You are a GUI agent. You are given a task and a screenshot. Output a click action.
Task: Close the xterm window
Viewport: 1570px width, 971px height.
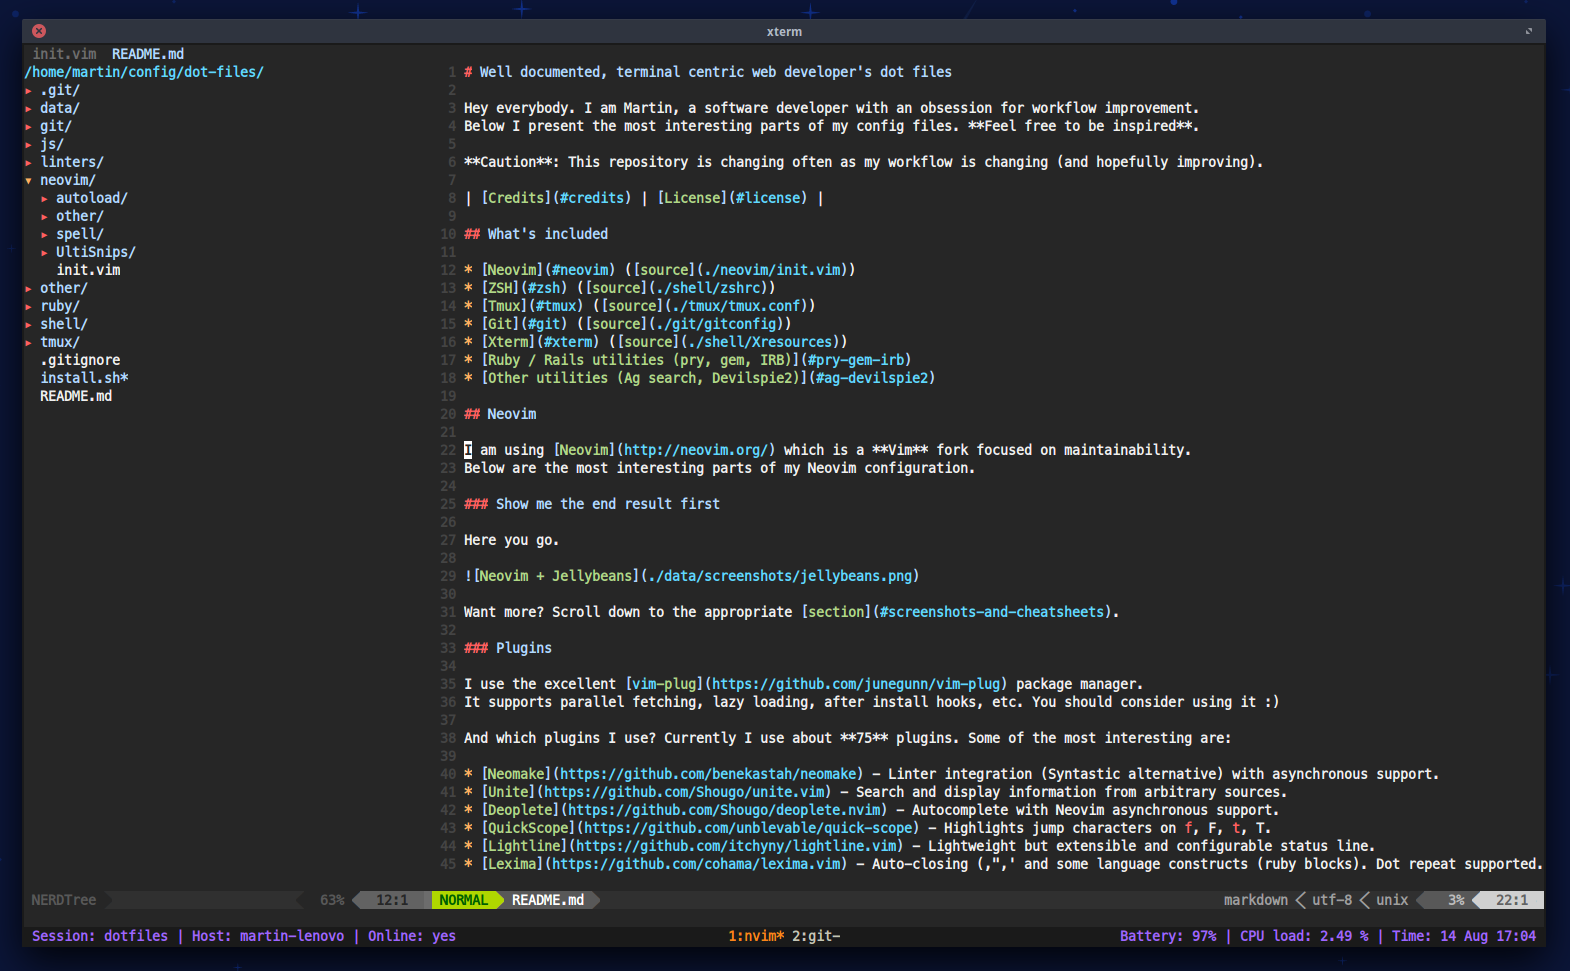(39, 31)
